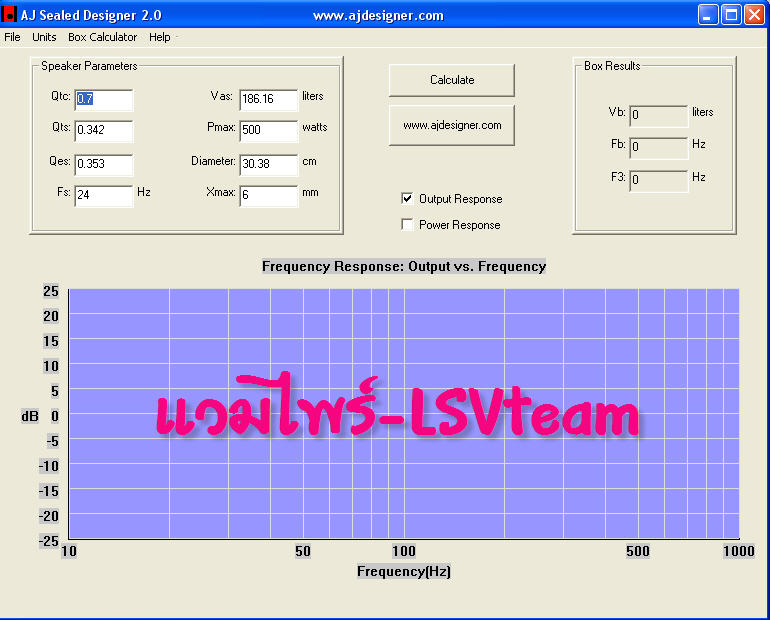The width and height of the screenshot is (770, 620).
Task: Click the AJ Sealed Designer title bar icon
Action: tap(8, 14)
